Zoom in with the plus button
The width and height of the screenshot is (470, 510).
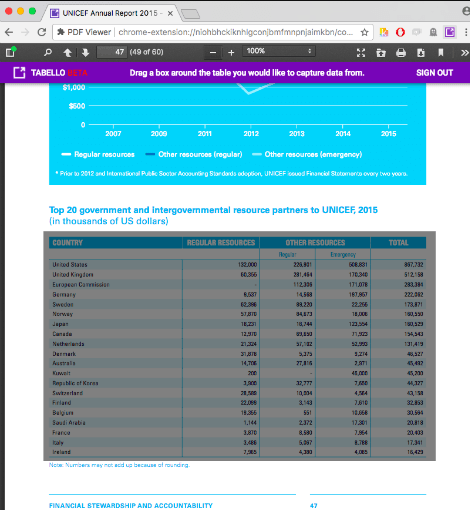(231, 53)
